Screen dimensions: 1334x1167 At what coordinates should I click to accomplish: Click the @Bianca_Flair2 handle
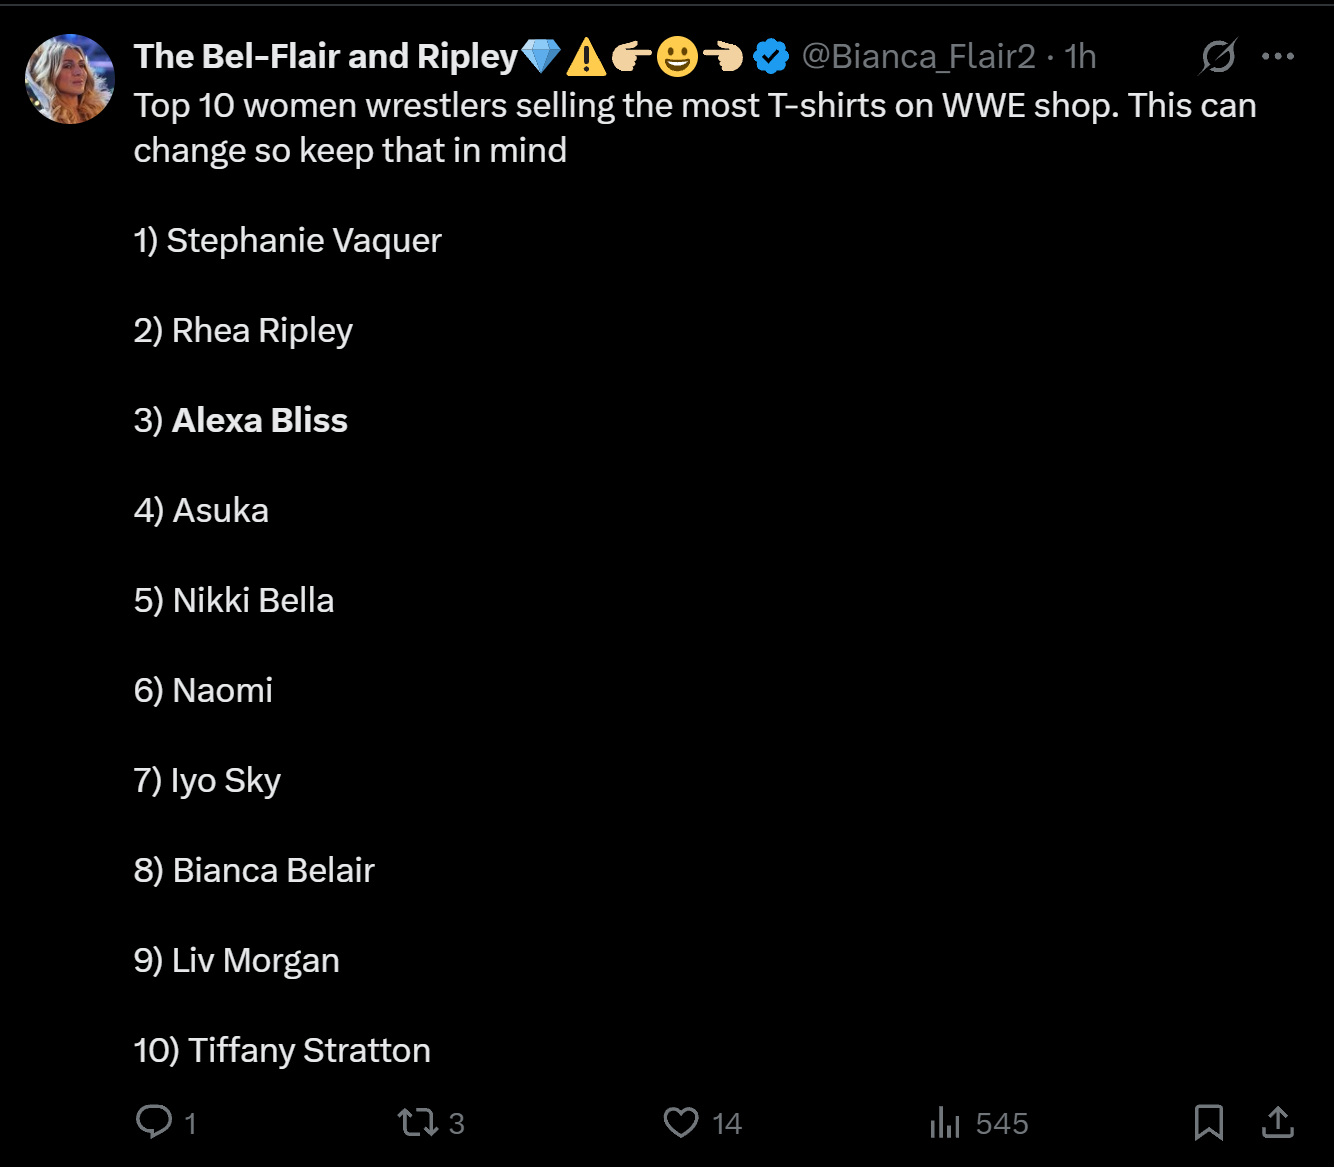click(x=918, y=56)
